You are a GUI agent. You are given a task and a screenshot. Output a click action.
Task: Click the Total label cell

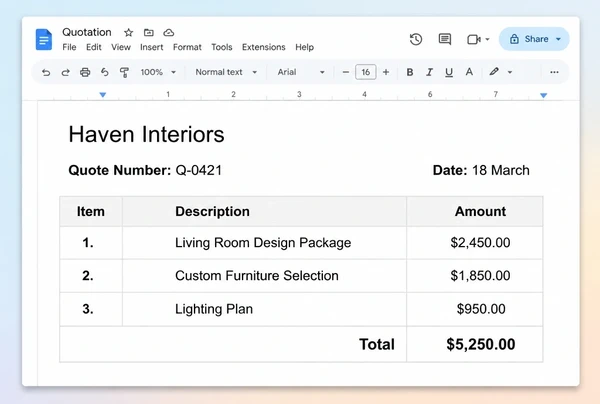point(233,344)
